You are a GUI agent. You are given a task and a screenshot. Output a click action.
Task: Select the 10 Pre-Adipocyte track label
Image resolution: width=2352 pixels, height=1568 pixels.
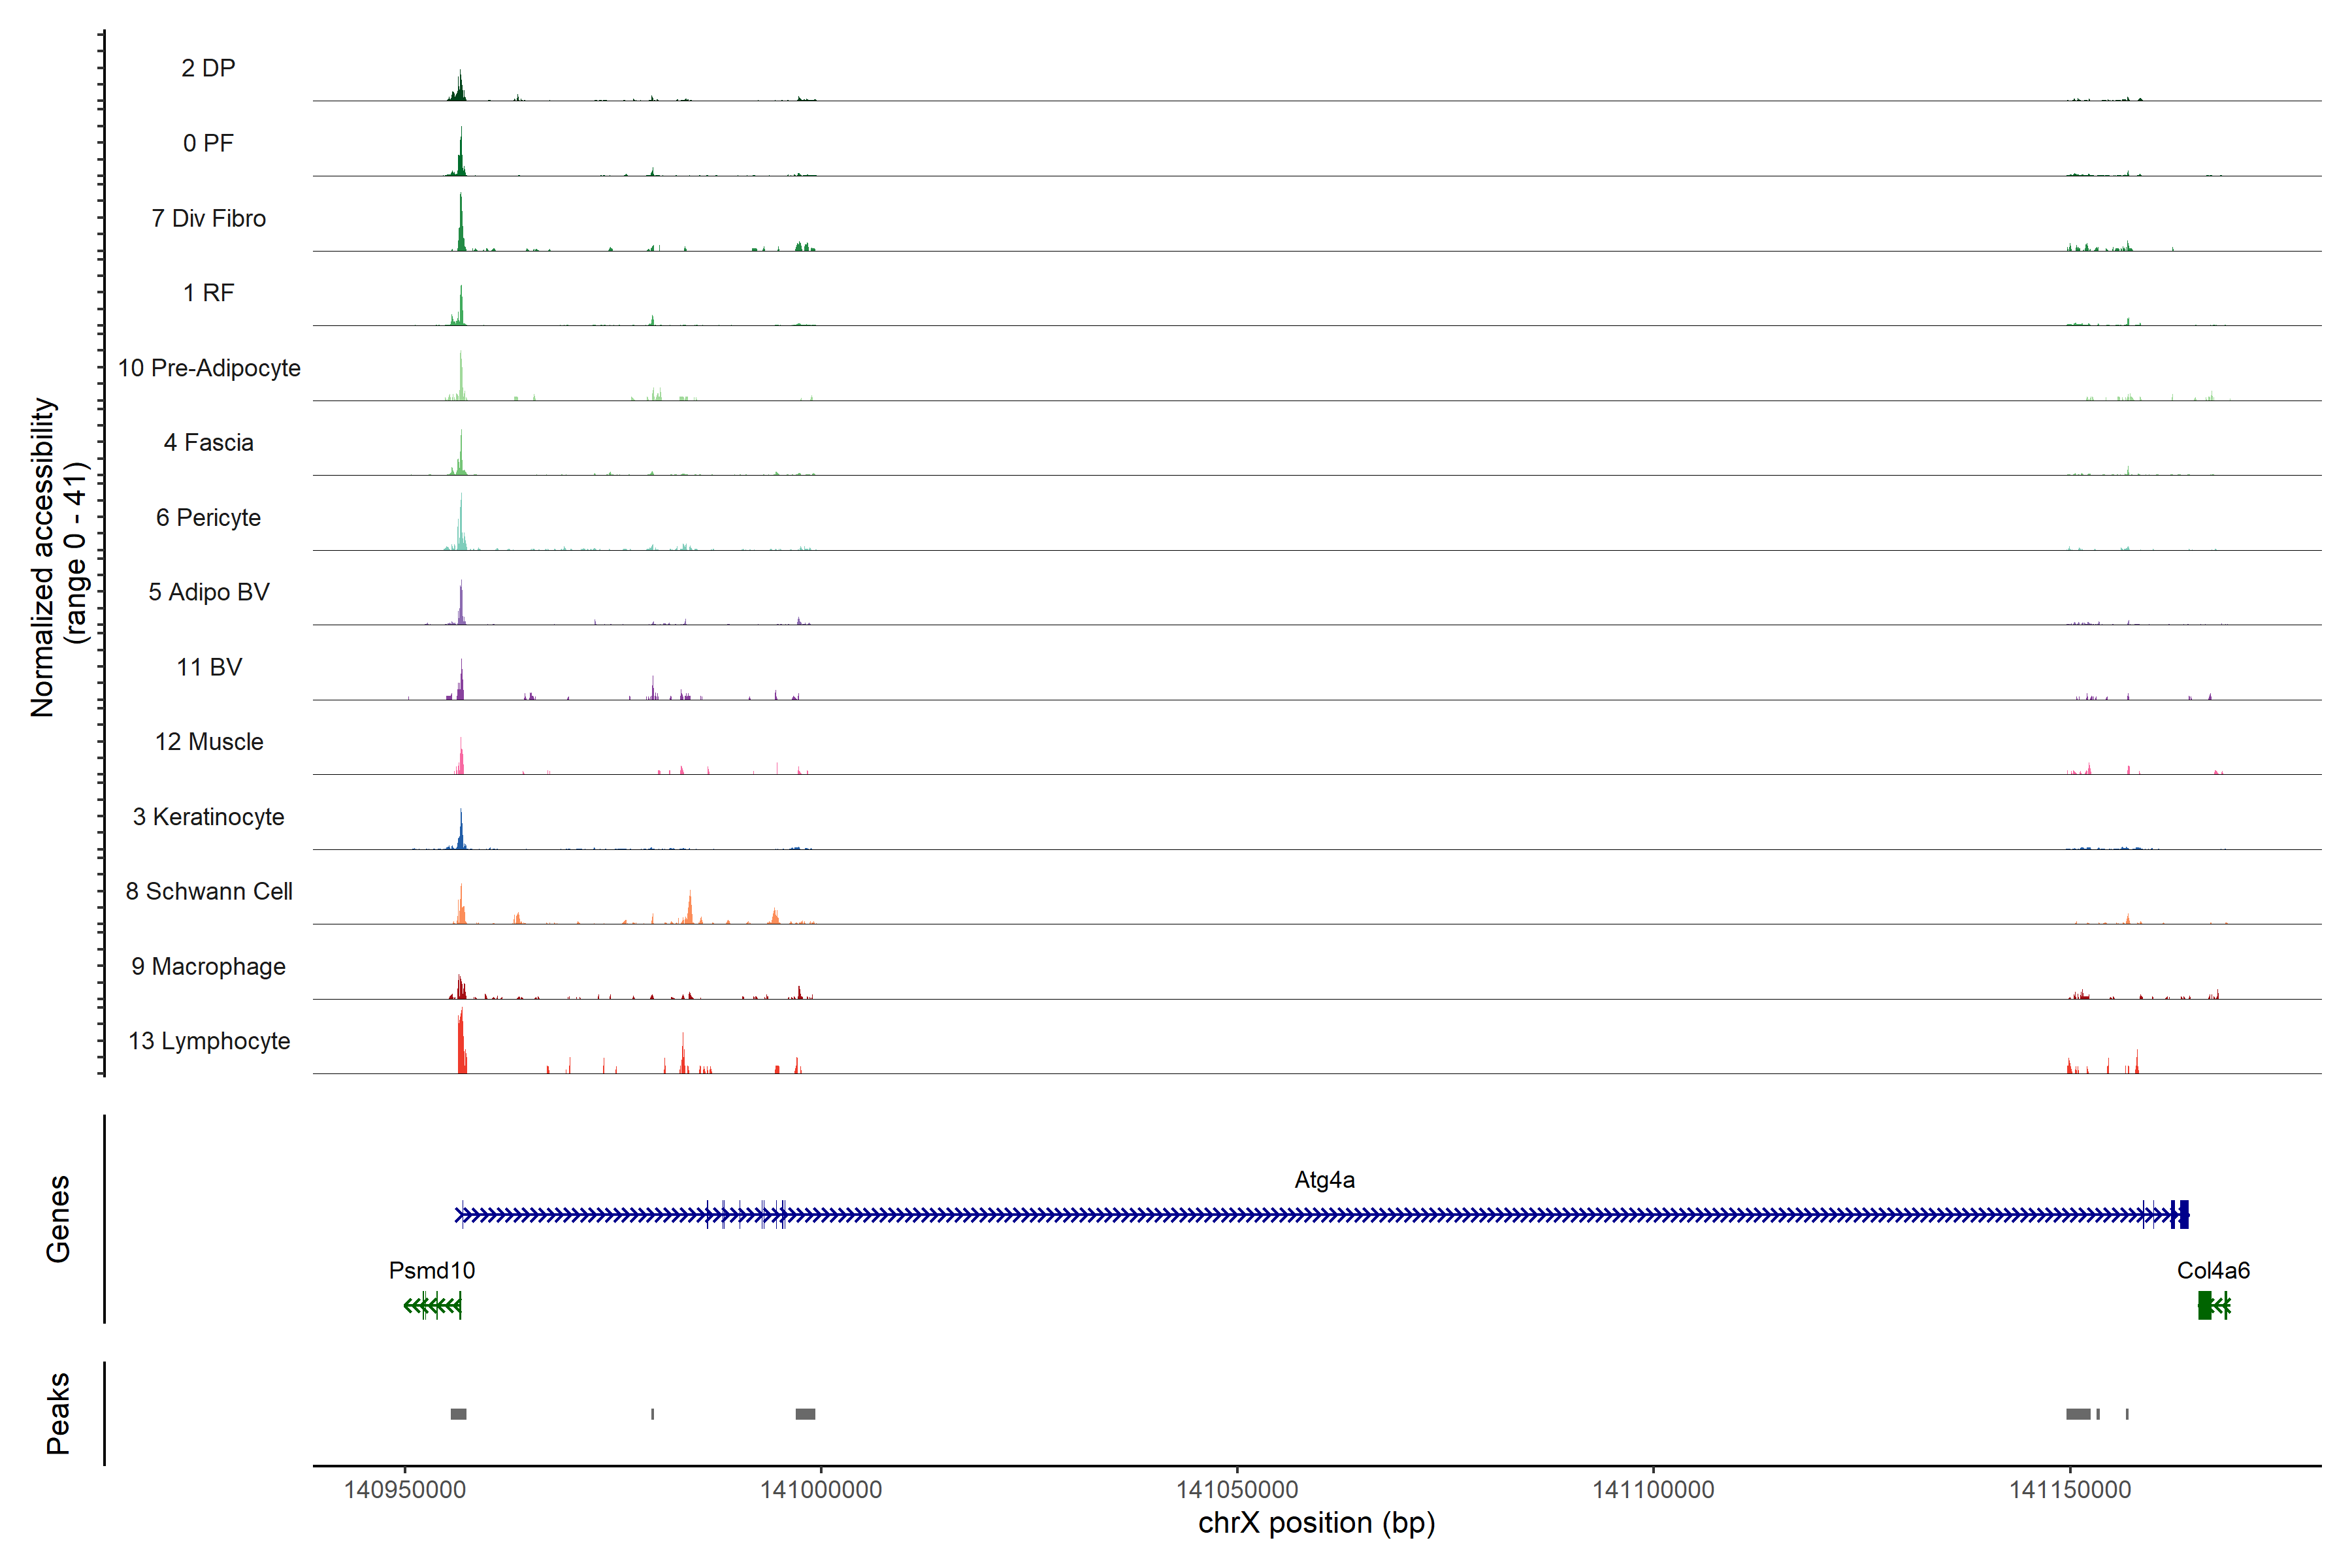pos(209,368)
